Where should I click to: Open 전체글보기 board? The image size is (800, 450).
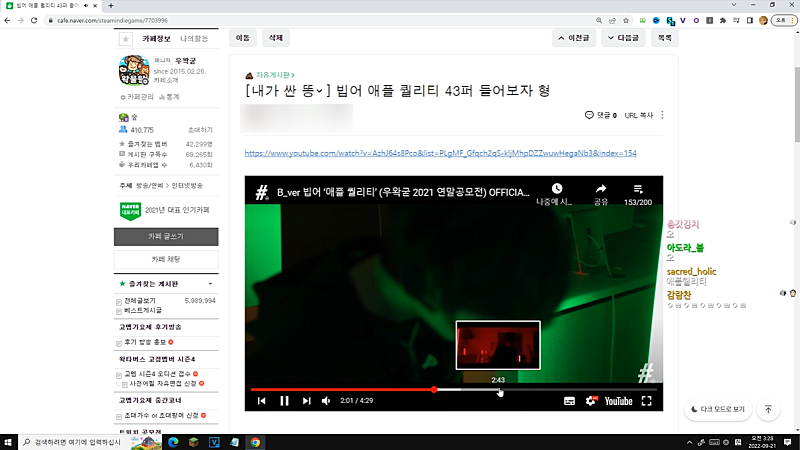[x=140, y=301]
